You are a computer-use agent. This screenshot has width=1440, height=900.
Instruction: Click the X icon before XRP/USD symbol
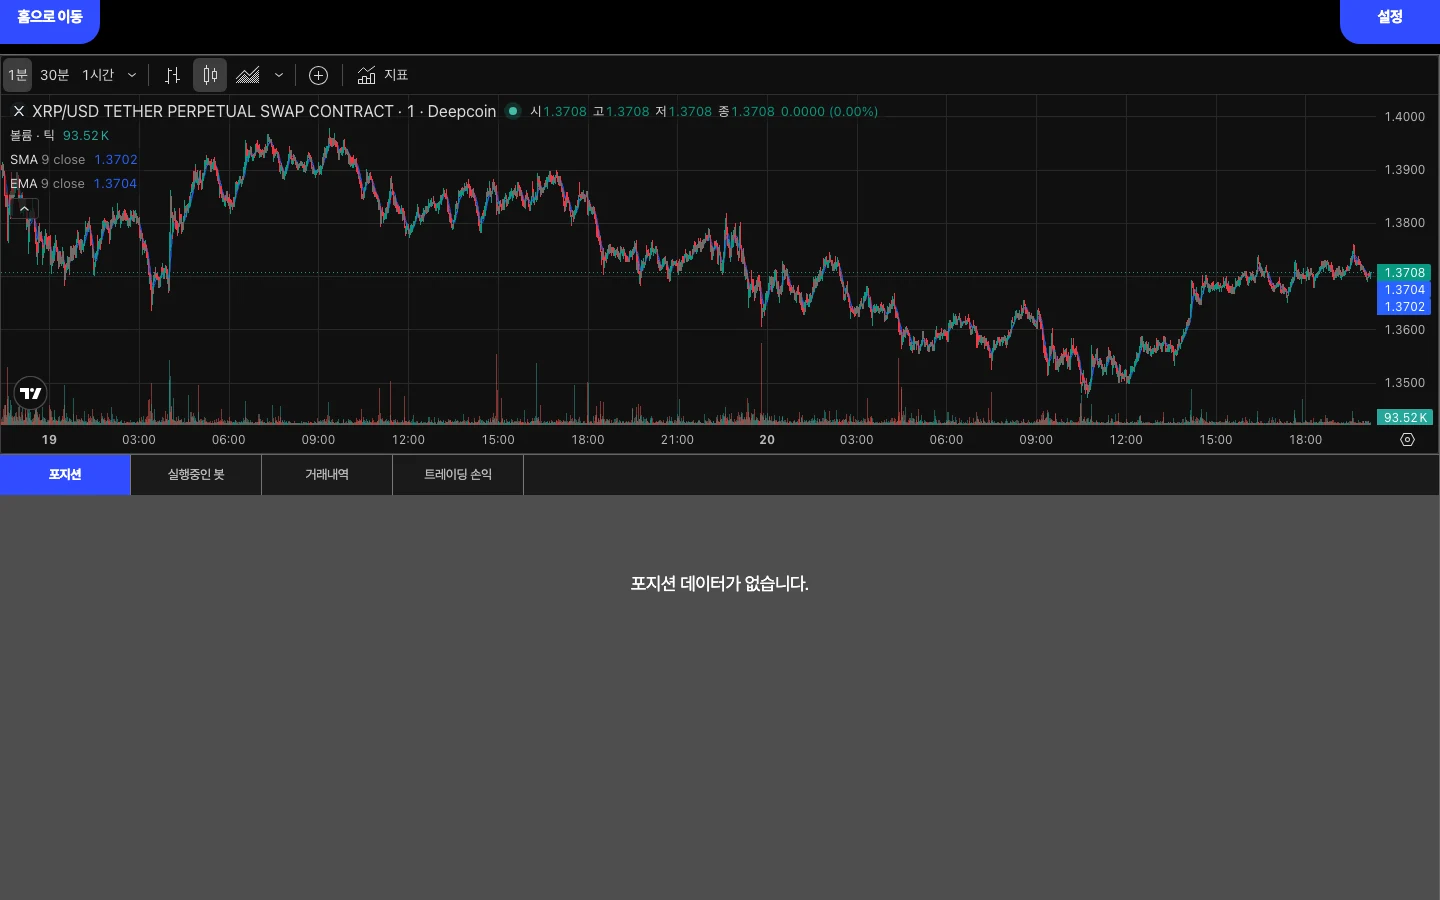pyautogui.click(x=18, y=111)
